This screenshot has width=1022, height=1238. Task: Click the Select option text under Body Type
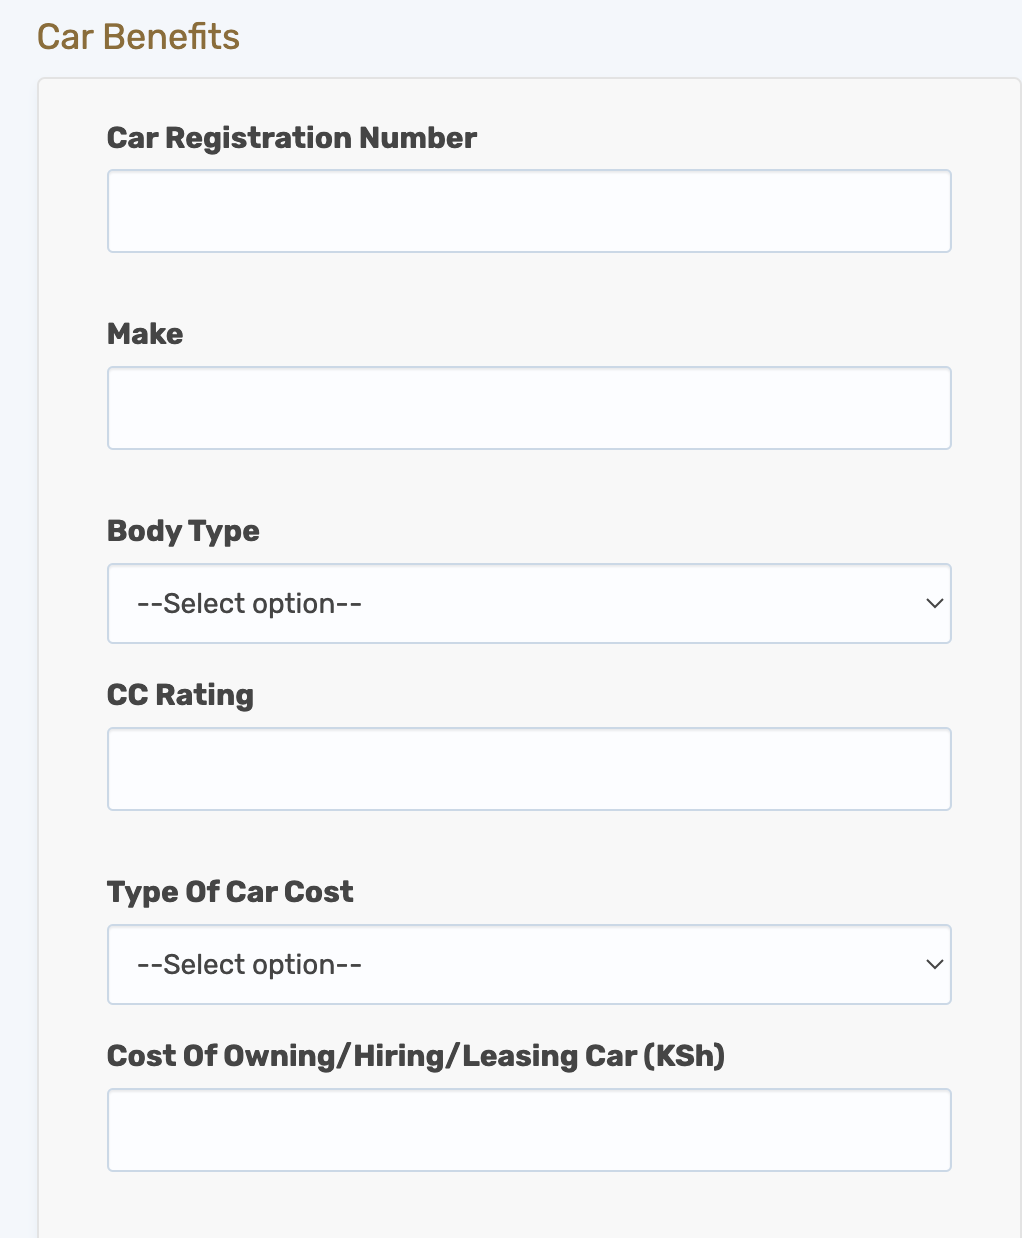249,604
